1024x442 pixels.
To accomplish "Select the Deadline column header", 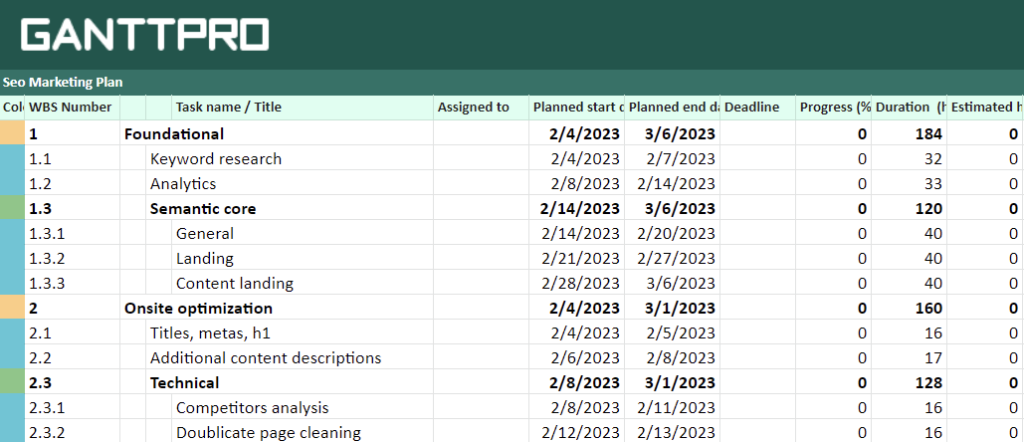I will pos(751,108).
